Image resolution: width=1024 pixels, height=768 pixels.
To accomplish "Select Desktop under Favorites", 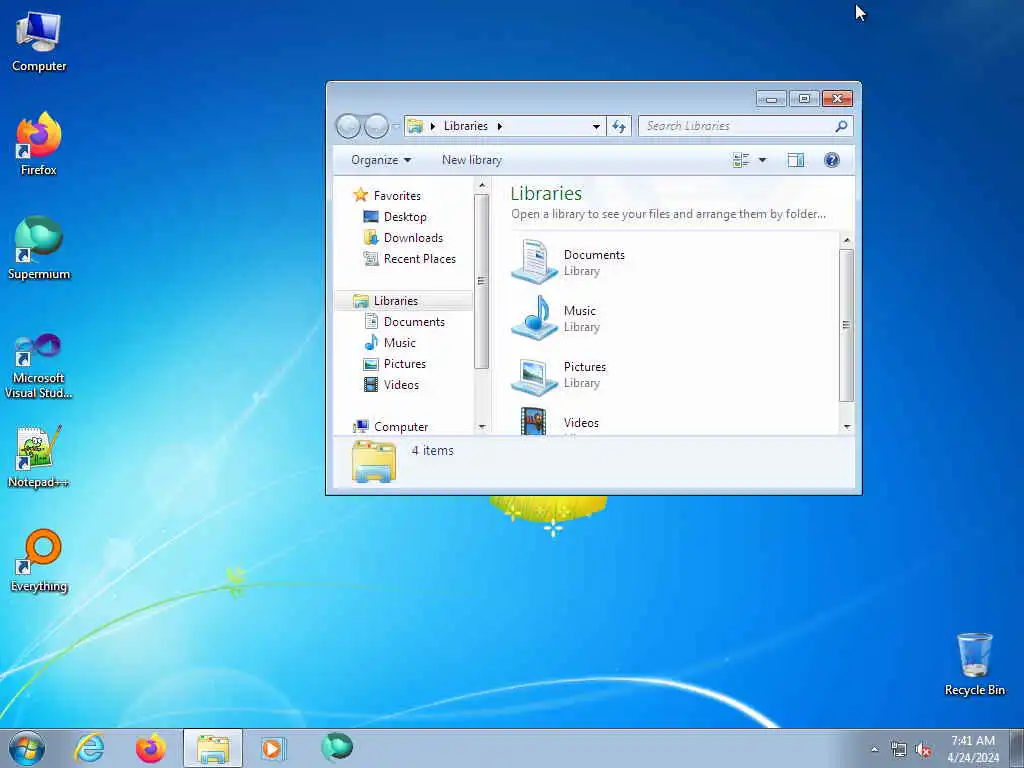I will 394,217.
